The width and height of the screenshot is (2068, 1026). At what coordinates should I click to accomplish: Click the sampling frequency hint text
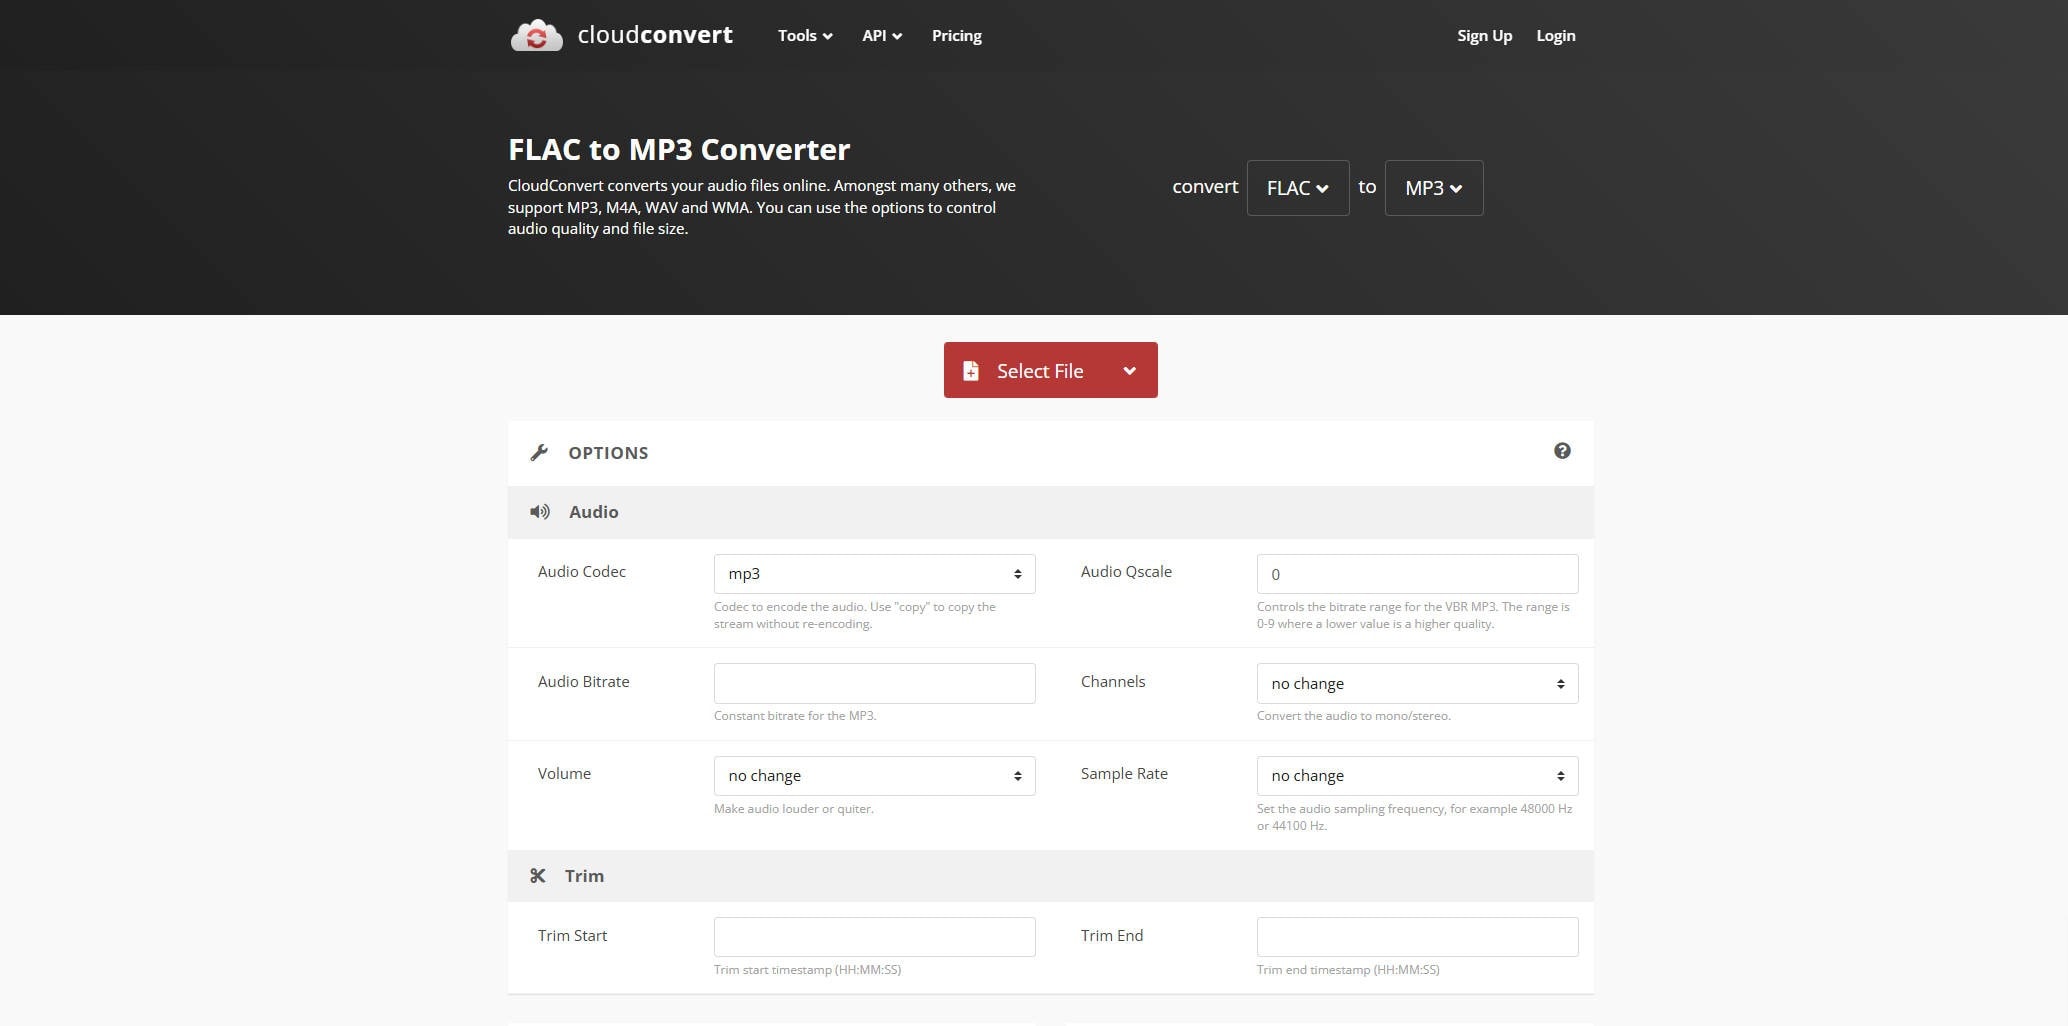(x=1415, y=817)
